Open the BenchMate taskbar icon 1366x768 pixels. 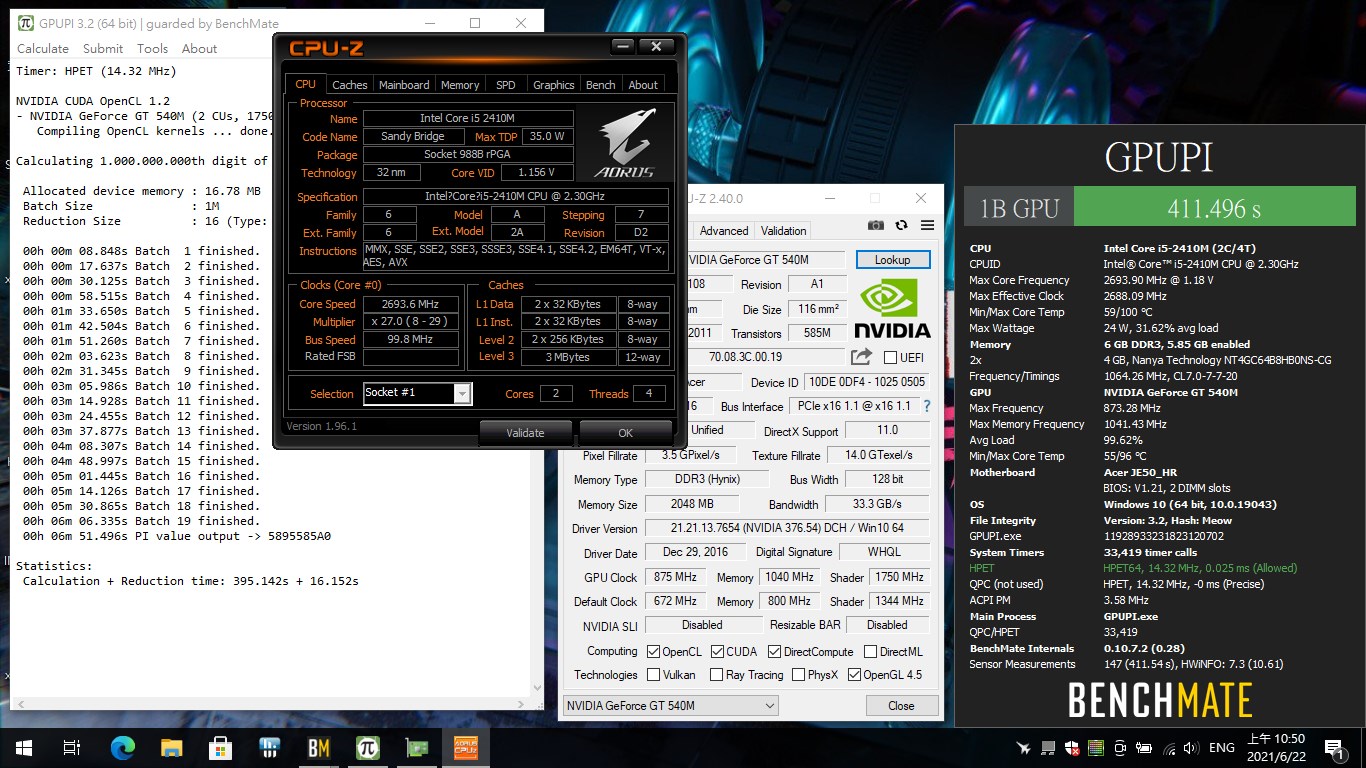point(319,747)
